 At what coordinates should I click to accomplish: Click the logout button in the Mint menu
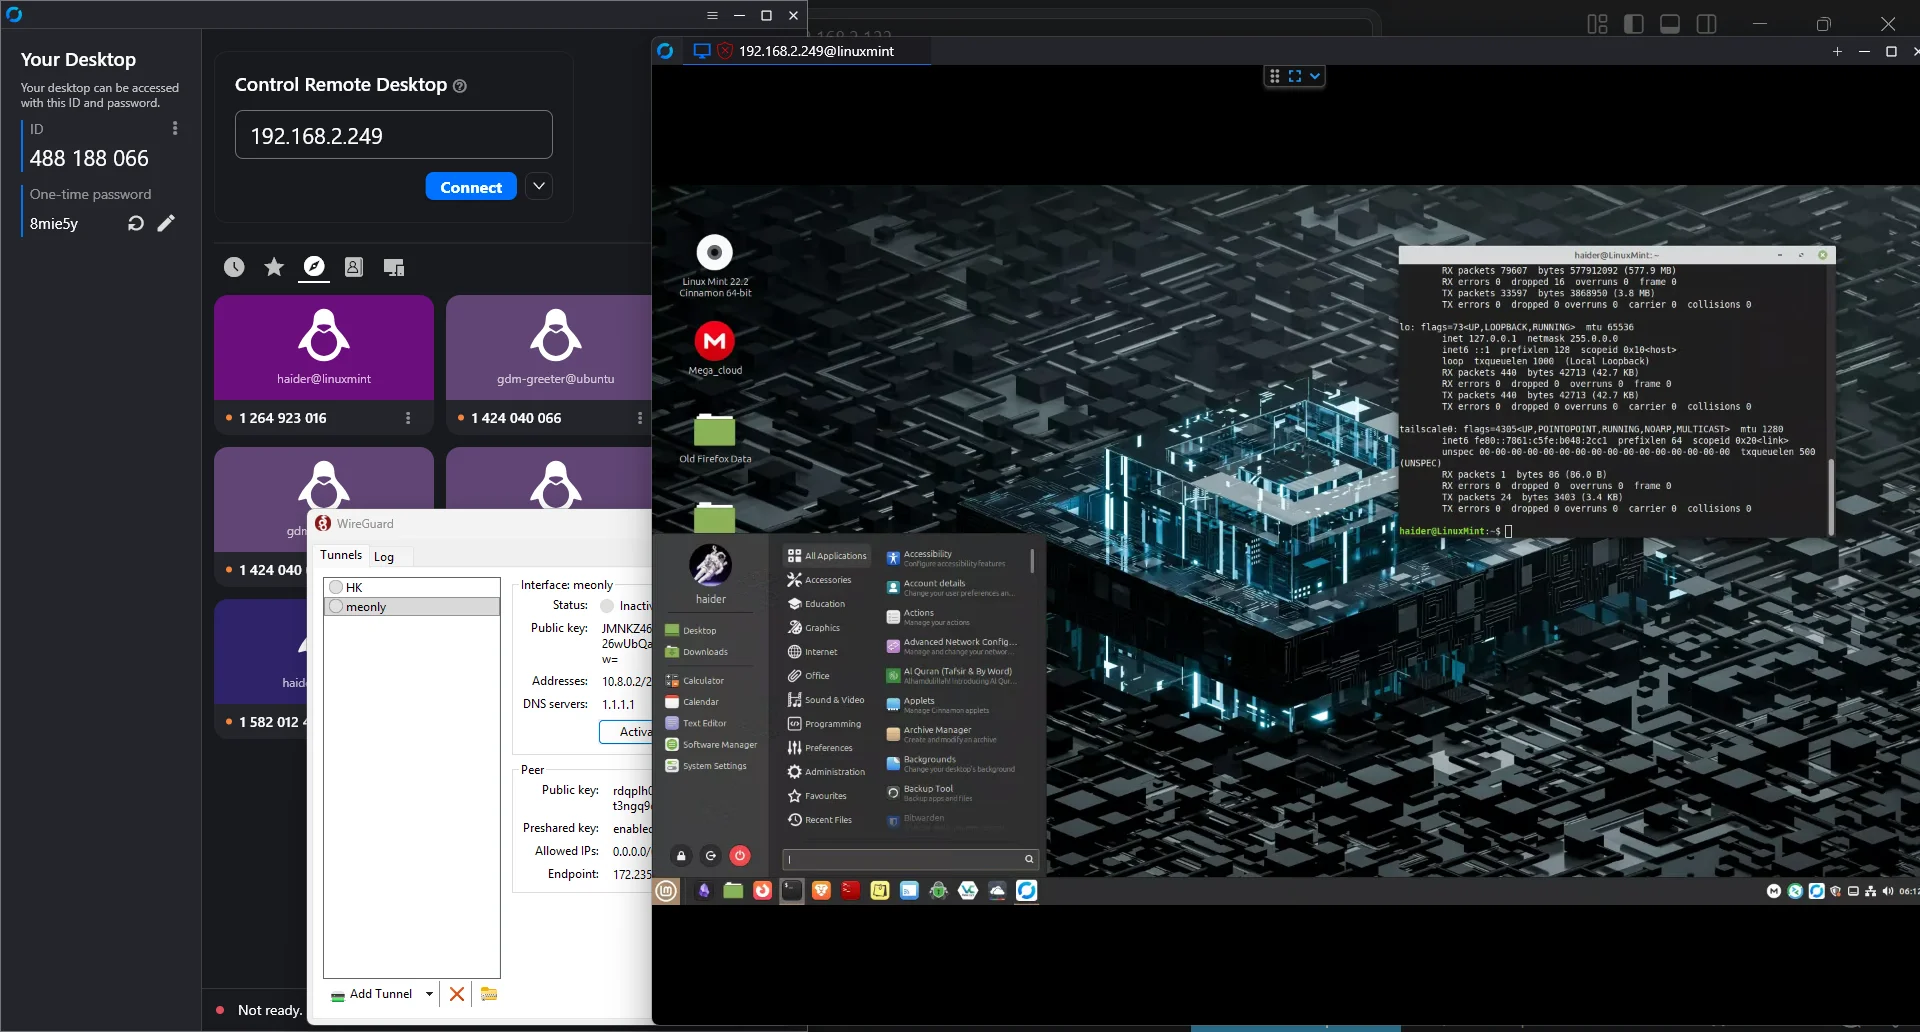[x=711, y=855]
